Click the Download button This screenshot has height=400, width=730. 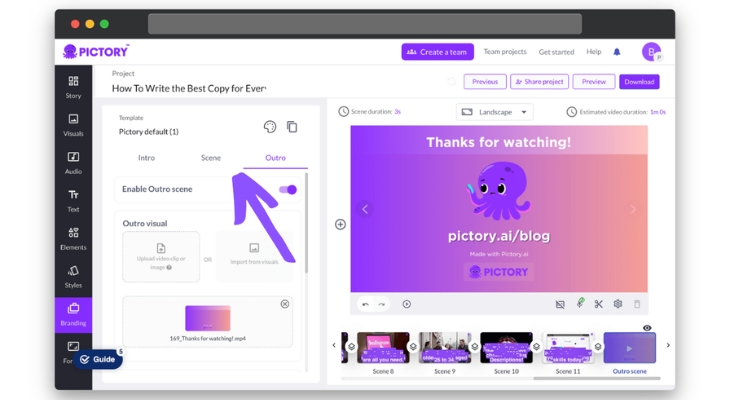point(639,82)
